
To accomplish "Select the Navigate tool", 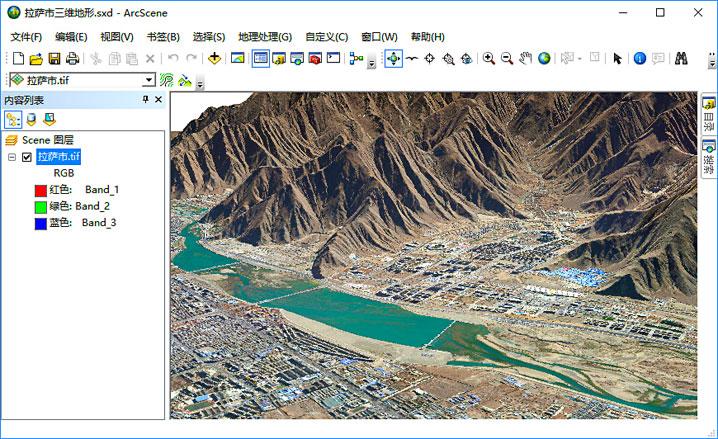I will click(394, 59).
